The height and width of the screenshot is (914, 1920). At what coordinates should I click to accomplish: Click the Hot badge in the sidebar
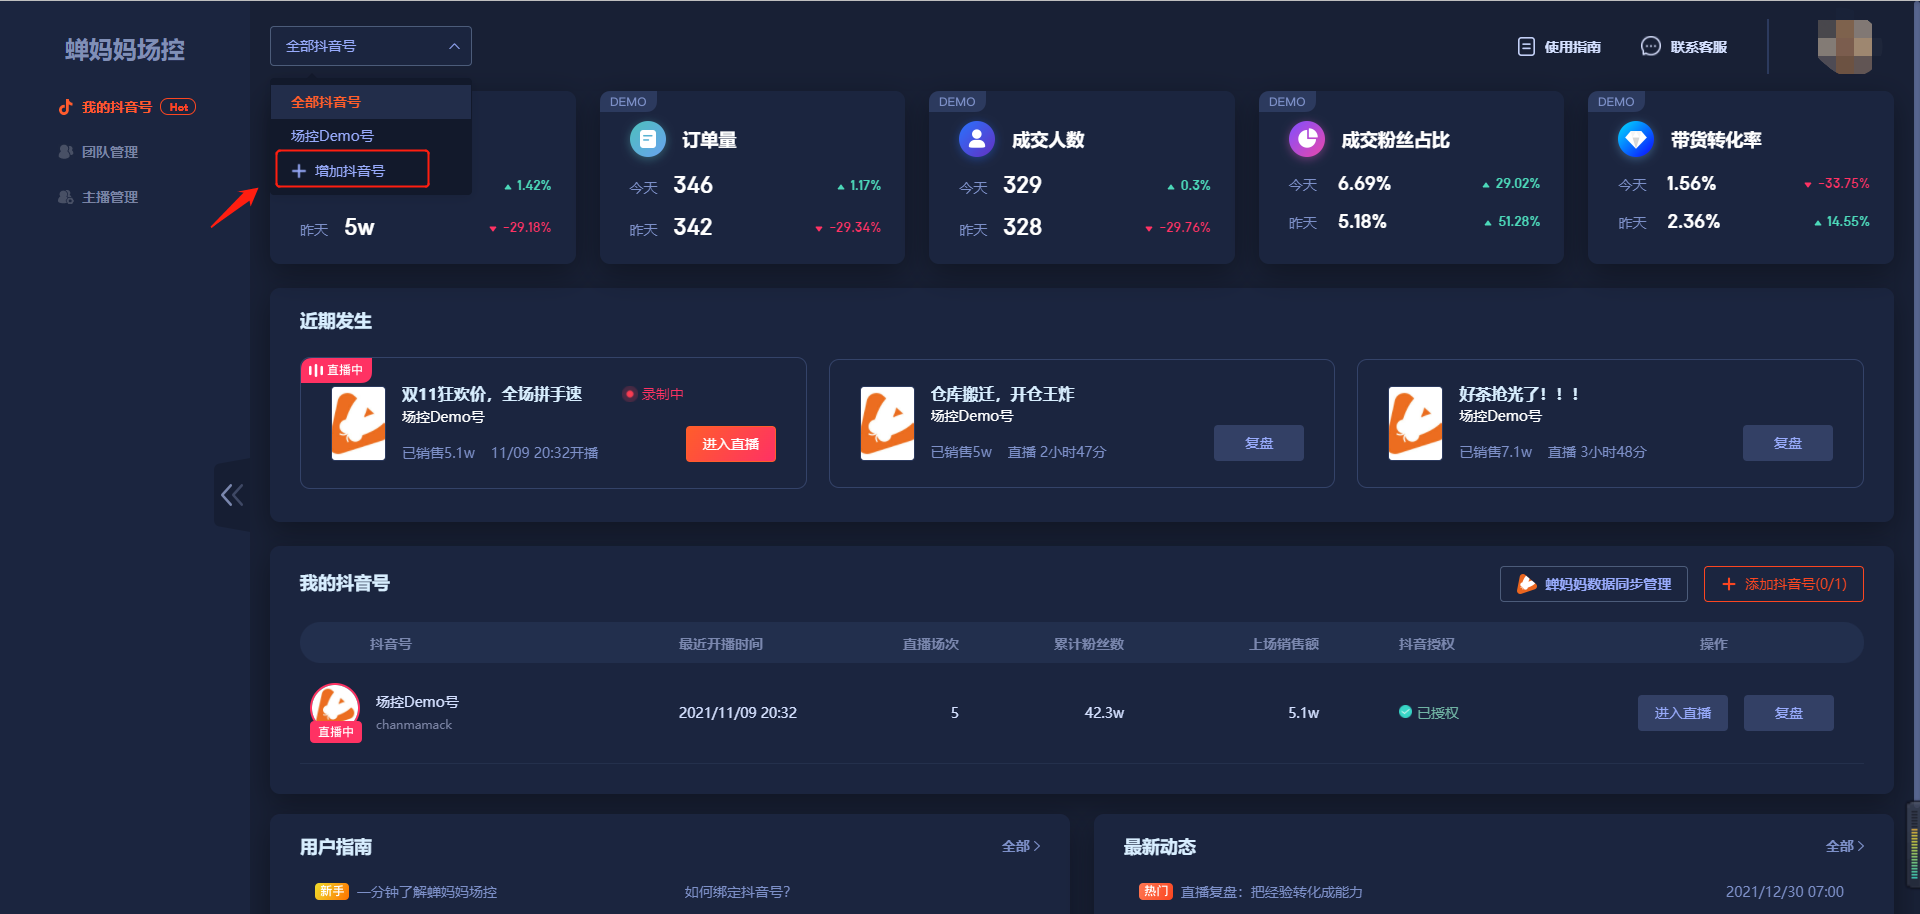(x=178, y=107)
